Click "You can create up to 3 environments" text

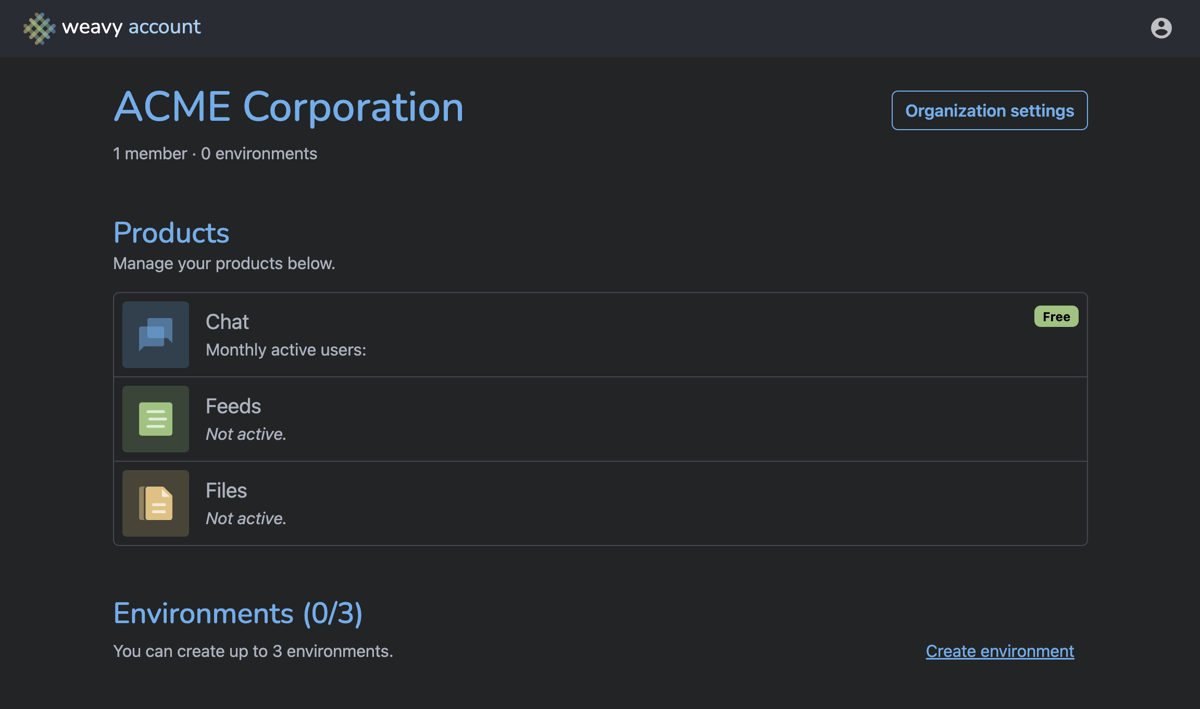(253, 651)
